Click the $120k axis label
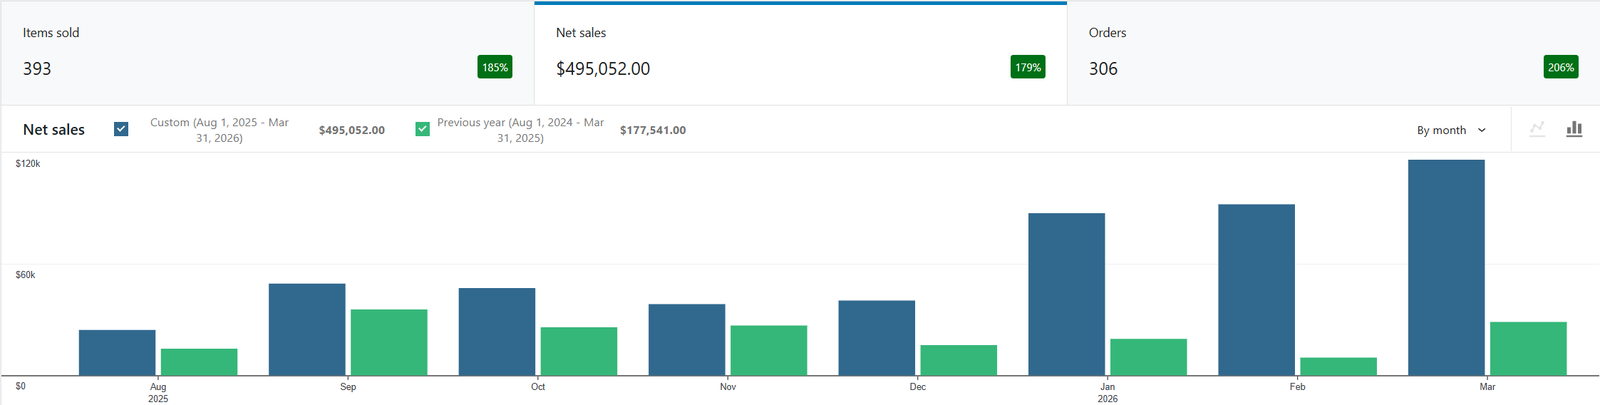Viewport: 1600px width, 405px height. point(28,163)
